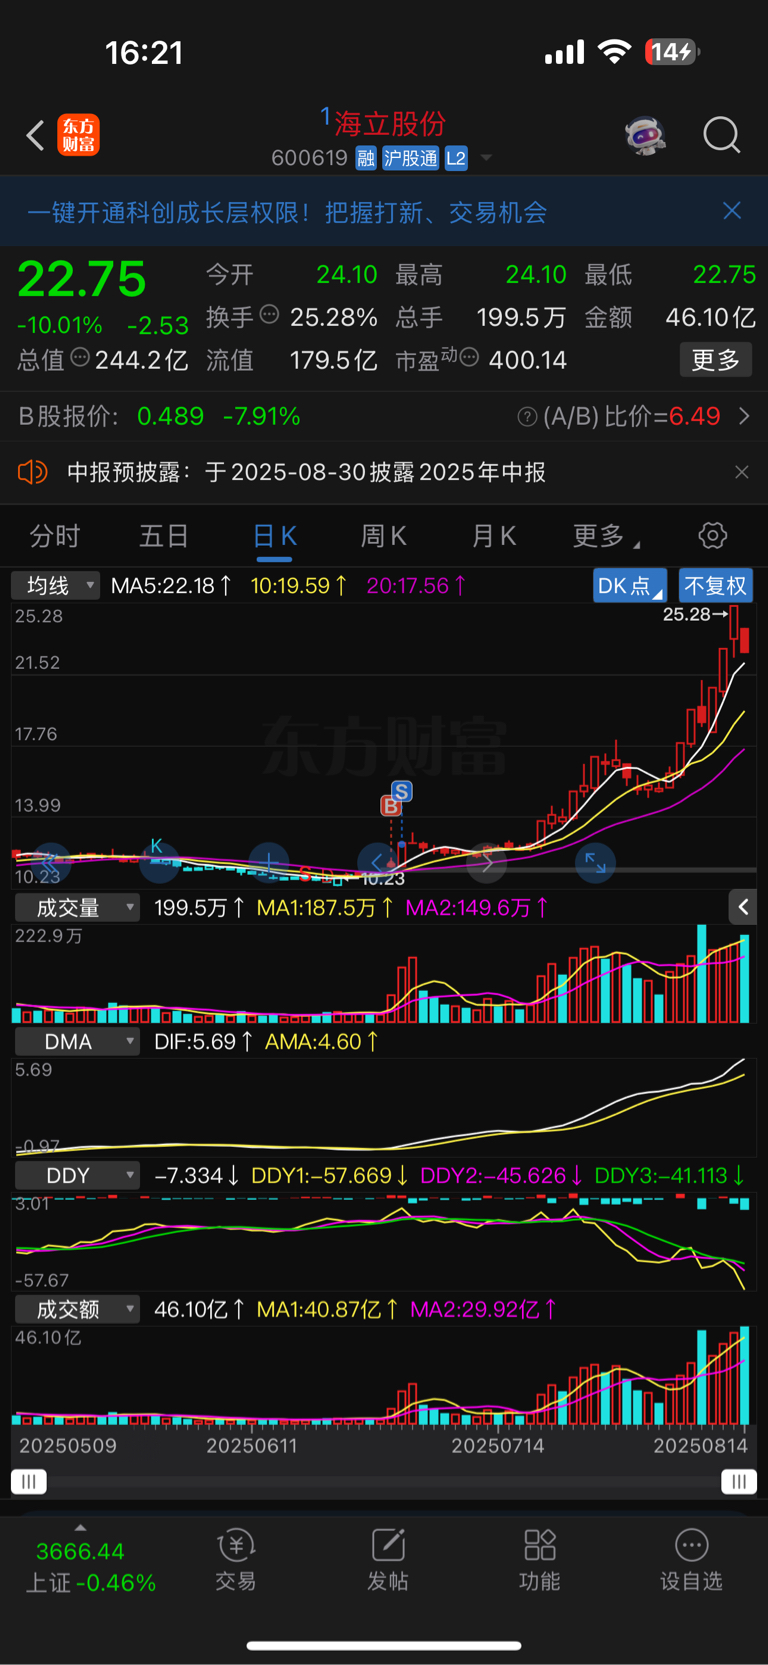Toggle the 不复权 adjustment button
768x1665 pixels.
point(716,586)
